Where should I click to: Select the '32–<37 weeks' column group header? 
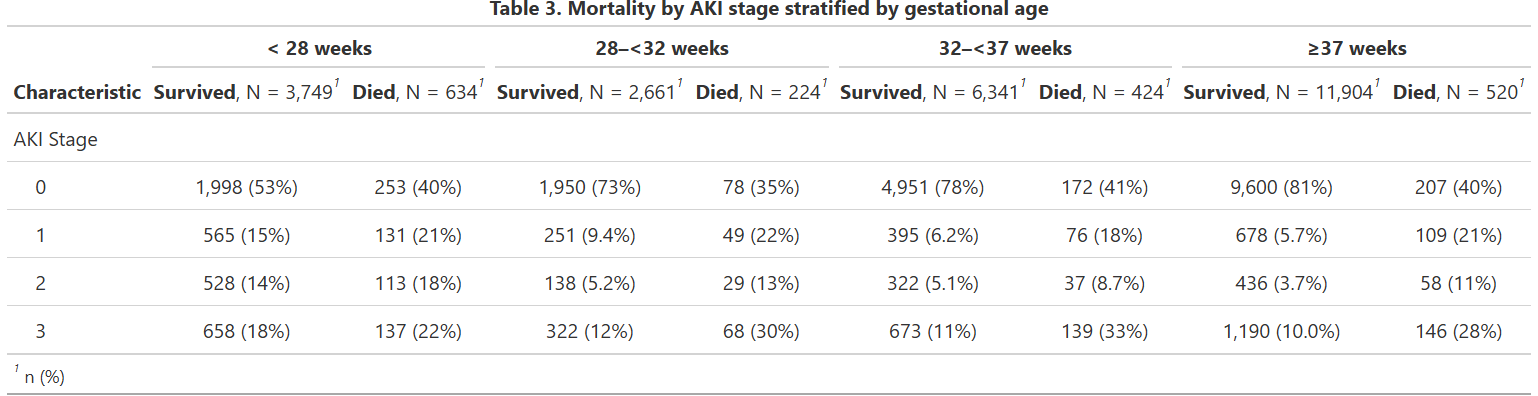click(1005, 47)
